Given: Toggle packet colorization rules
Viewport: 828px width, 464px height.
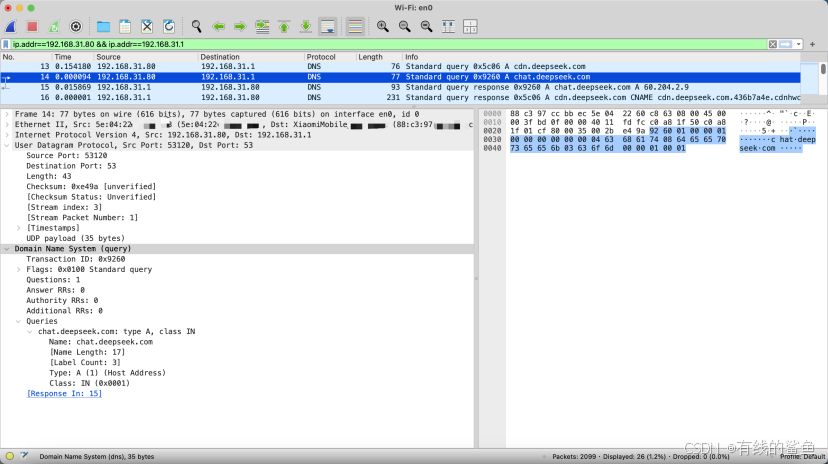Looking at the screenshot, I should [355, 26].
